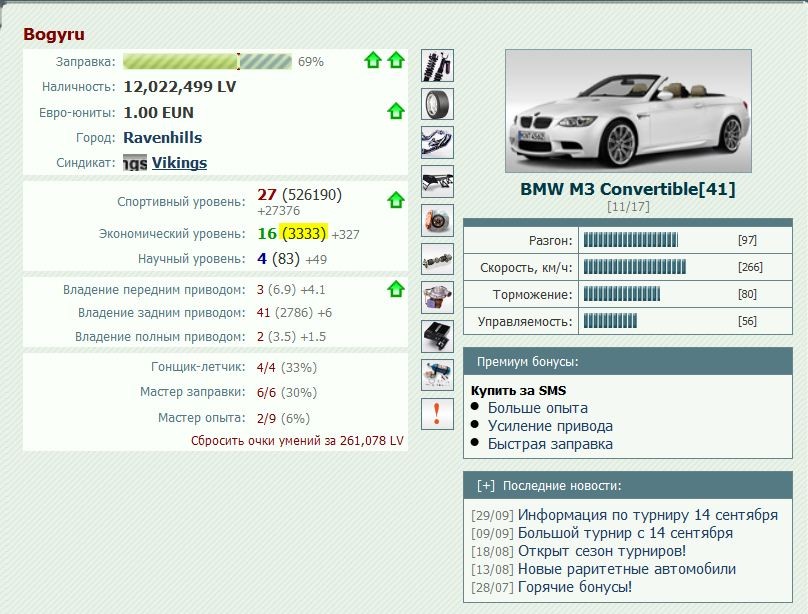Select Быстрая заправка premium bonus
This screenshot has height=614, width=808.
pyautogui.click(x=550, y=444)
